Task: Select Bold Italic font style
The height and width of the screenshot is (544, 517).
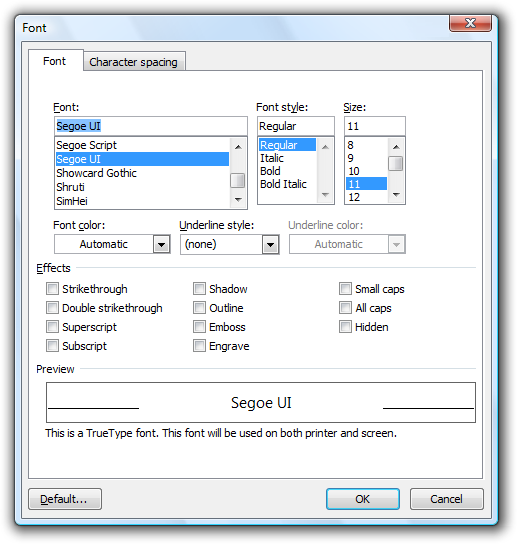Action: 283,184
